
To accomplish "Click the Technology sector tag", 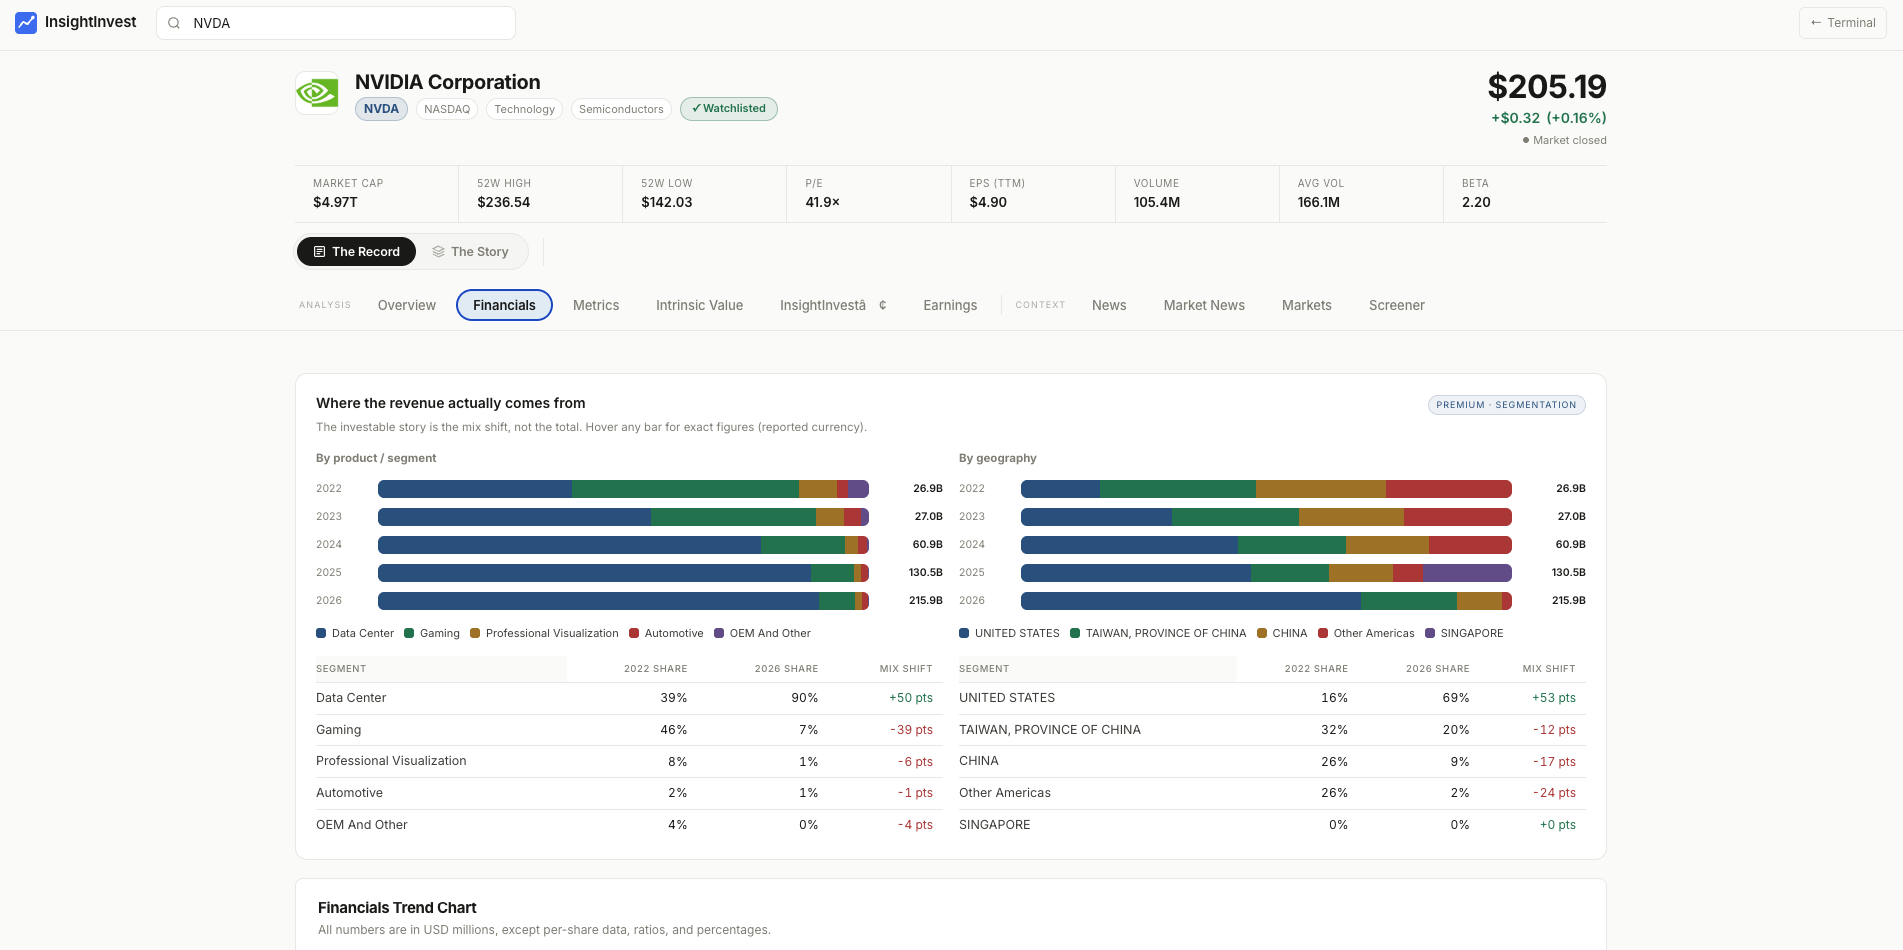I will click(x=524, y=109).
